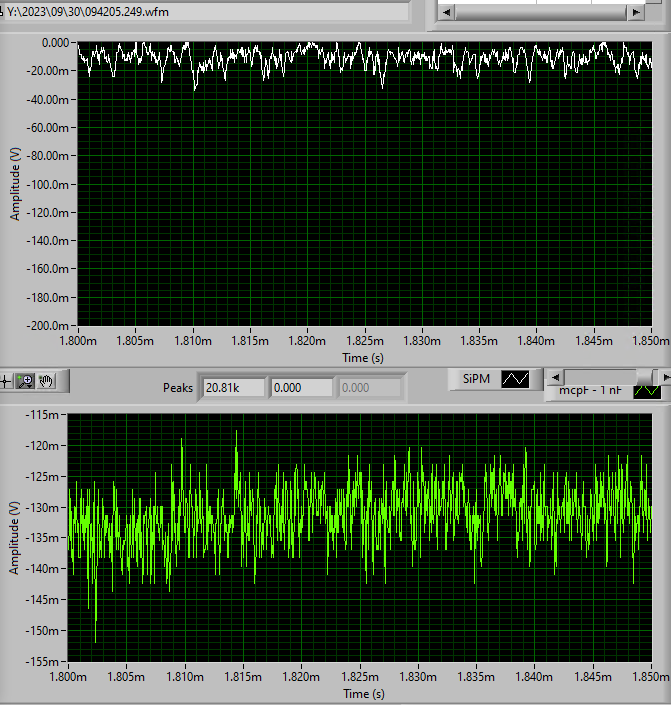This screenshot has height=705, width=671.
Task: Click the lower graph's 1.800m time axis minimum
Action: coord(68,678)
